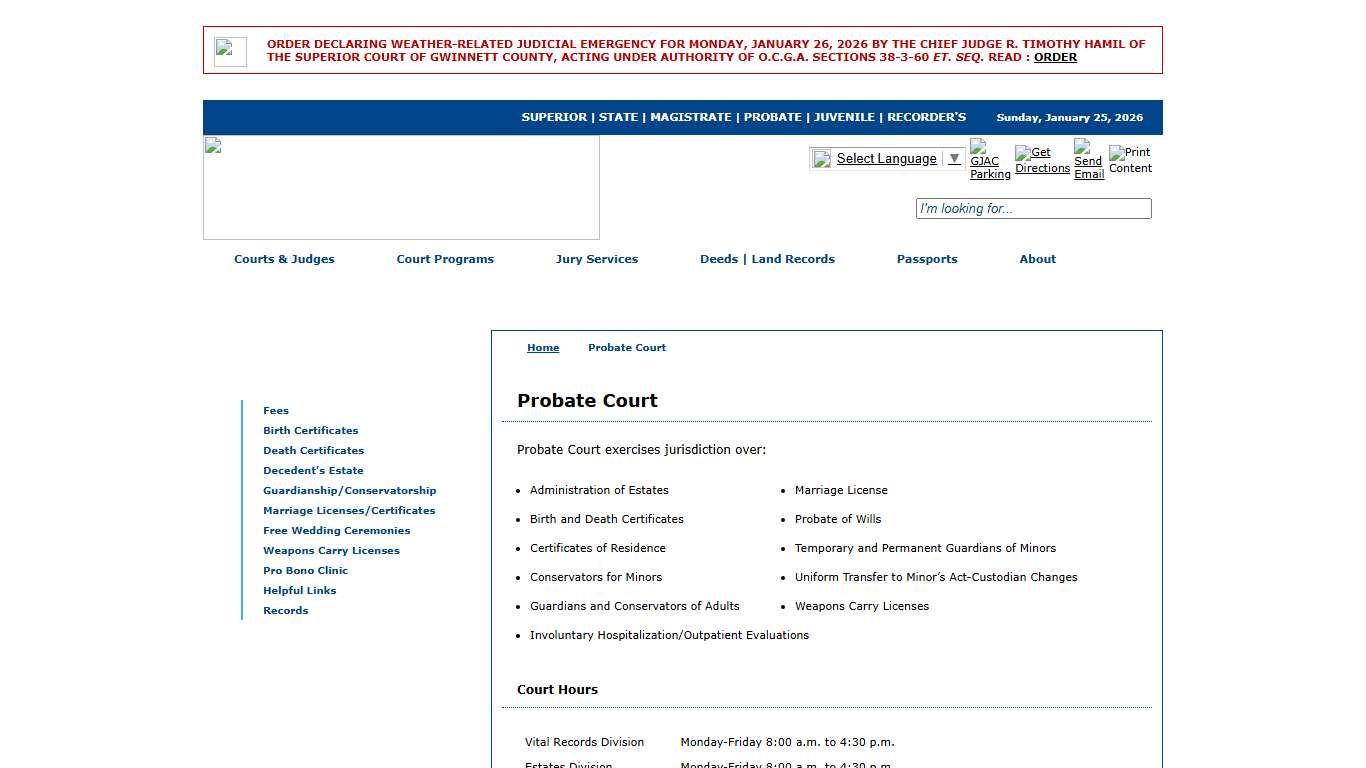Click the weather emergency banner icon
Viewport: 1366px width, 768px height.
(x=230, y=50)
